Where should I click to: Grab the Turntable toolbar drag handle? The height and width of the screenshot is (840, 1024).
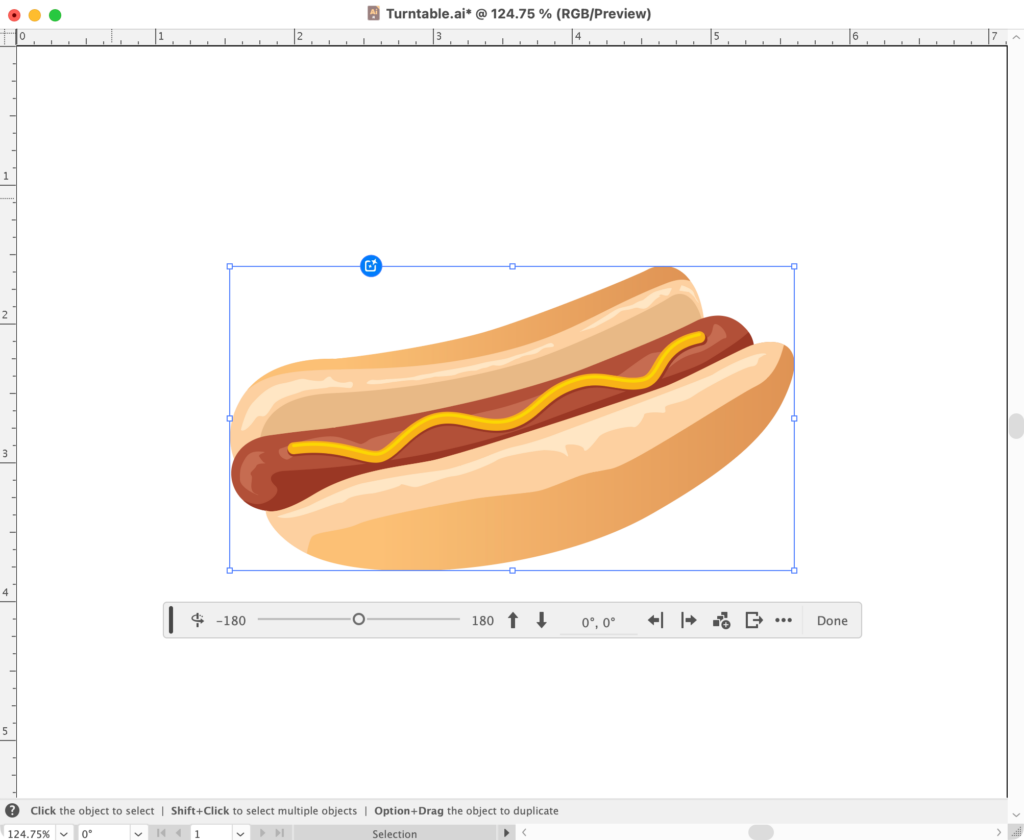point(171,620)
